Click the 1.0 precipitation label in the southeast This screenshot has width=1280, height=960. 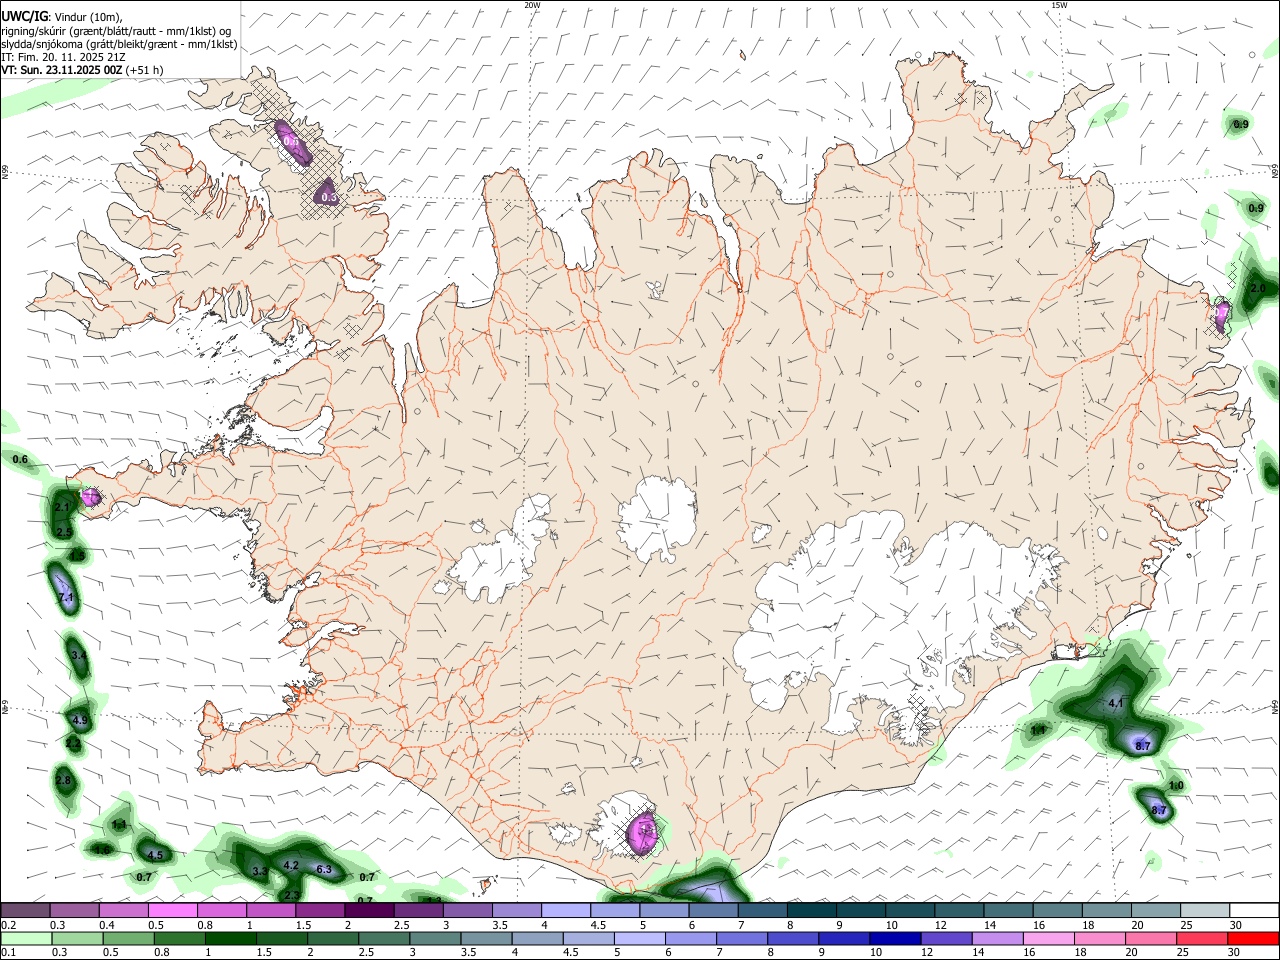(x=1176, y=785)
